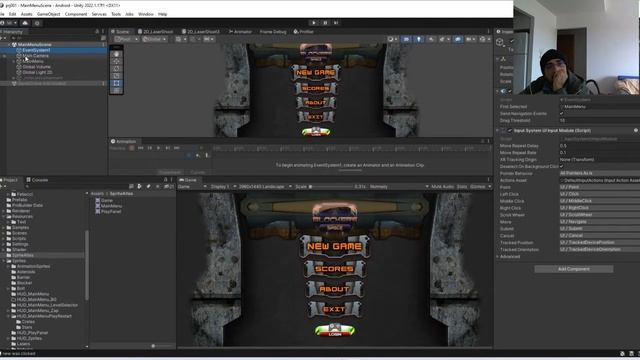Click the Drag Threshold value field
This screenshot has width=640, height=360.
[600, 120]
